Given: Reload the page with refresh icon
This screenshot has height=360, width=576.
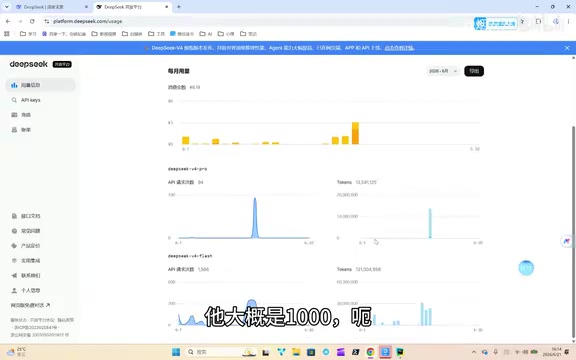Looking at the screenshot, I should 32,21.
